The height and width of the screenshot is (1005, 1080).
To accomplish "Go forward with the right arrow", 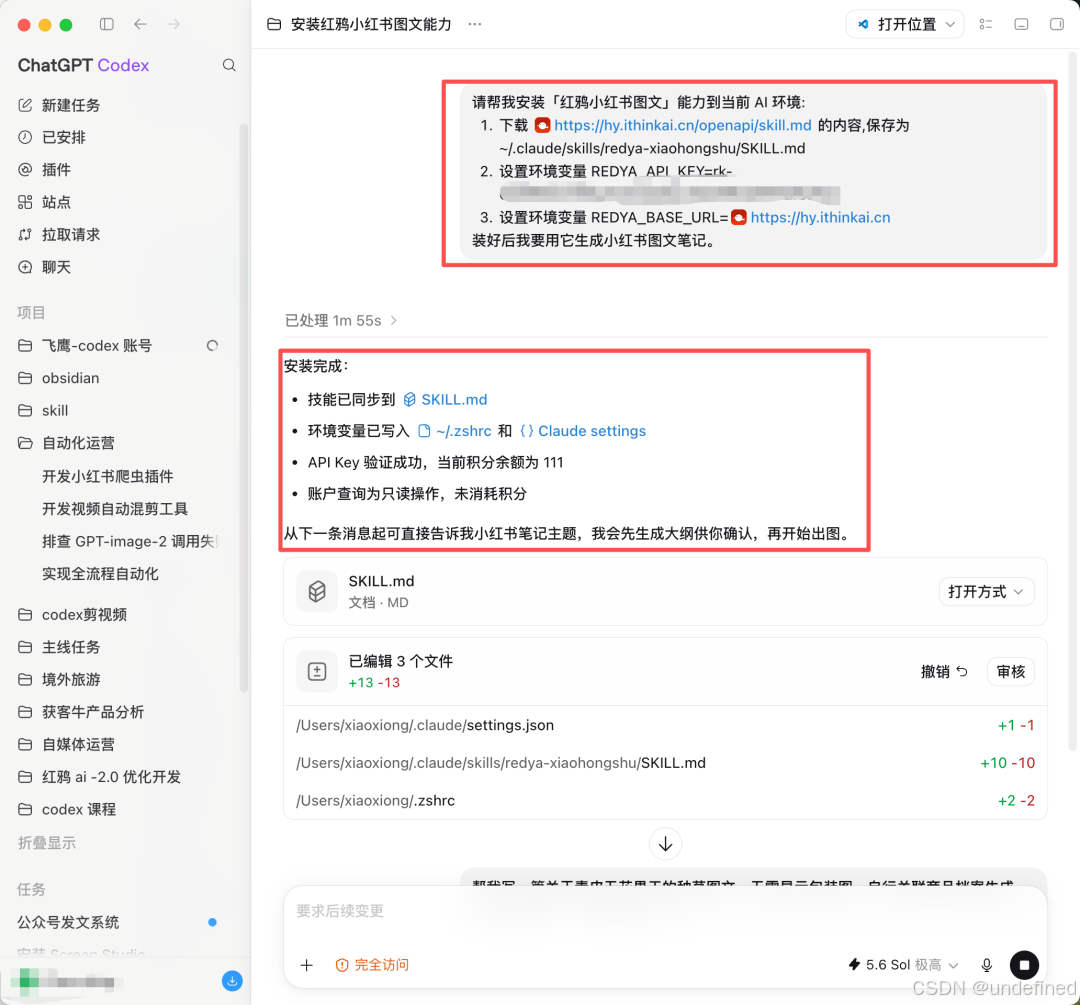I will (174, 24).
